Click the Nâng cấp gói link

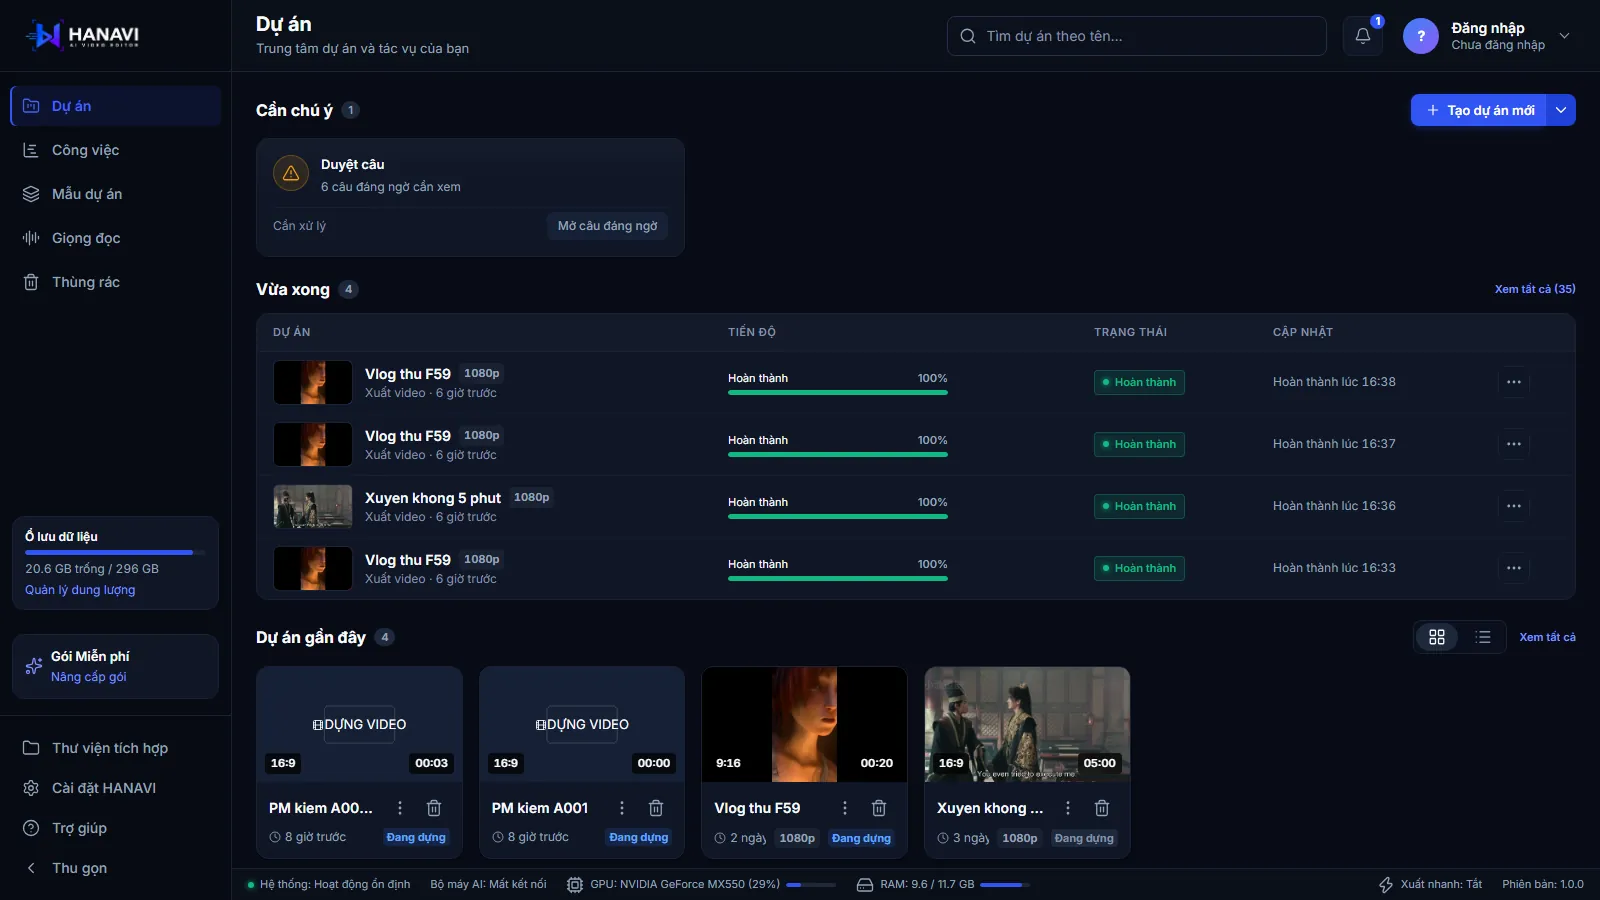[x=89, y=677]
